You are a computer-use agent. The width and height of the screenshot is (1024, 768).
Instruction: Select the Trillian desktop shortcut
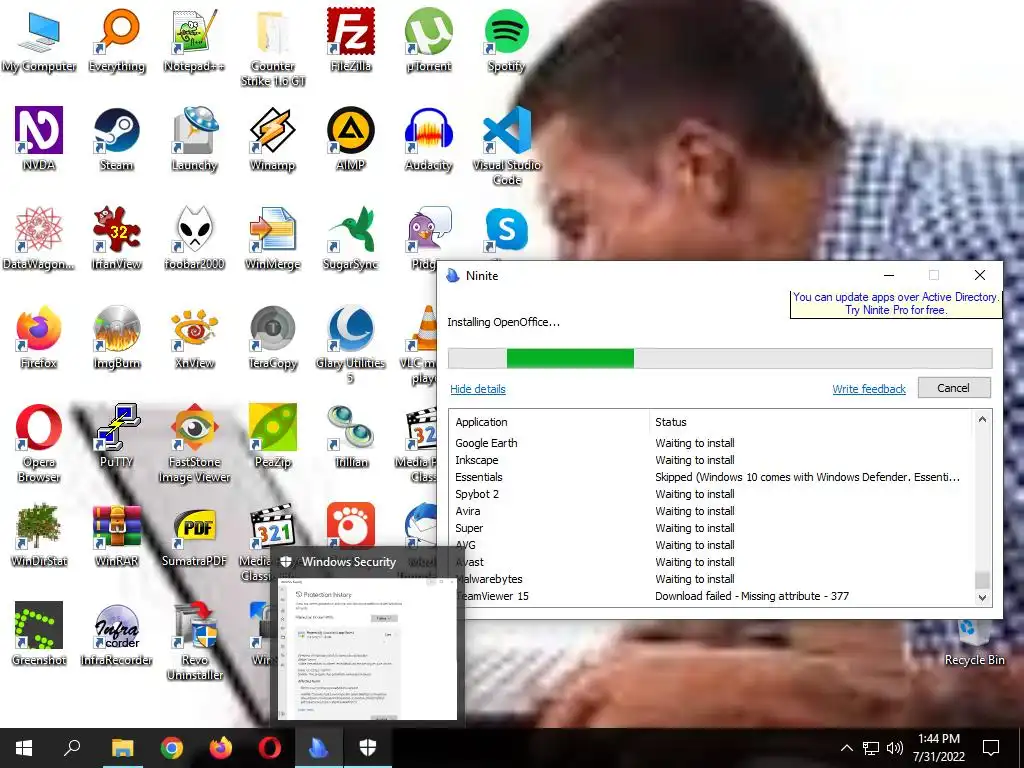351,436
